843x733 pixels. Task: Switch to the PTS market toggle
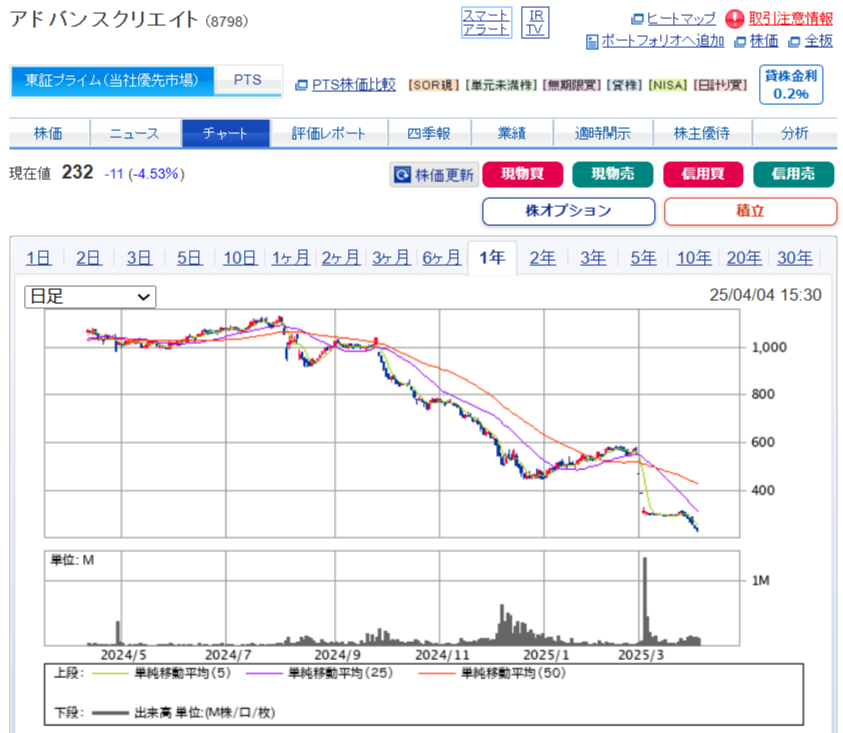point(248,81)
